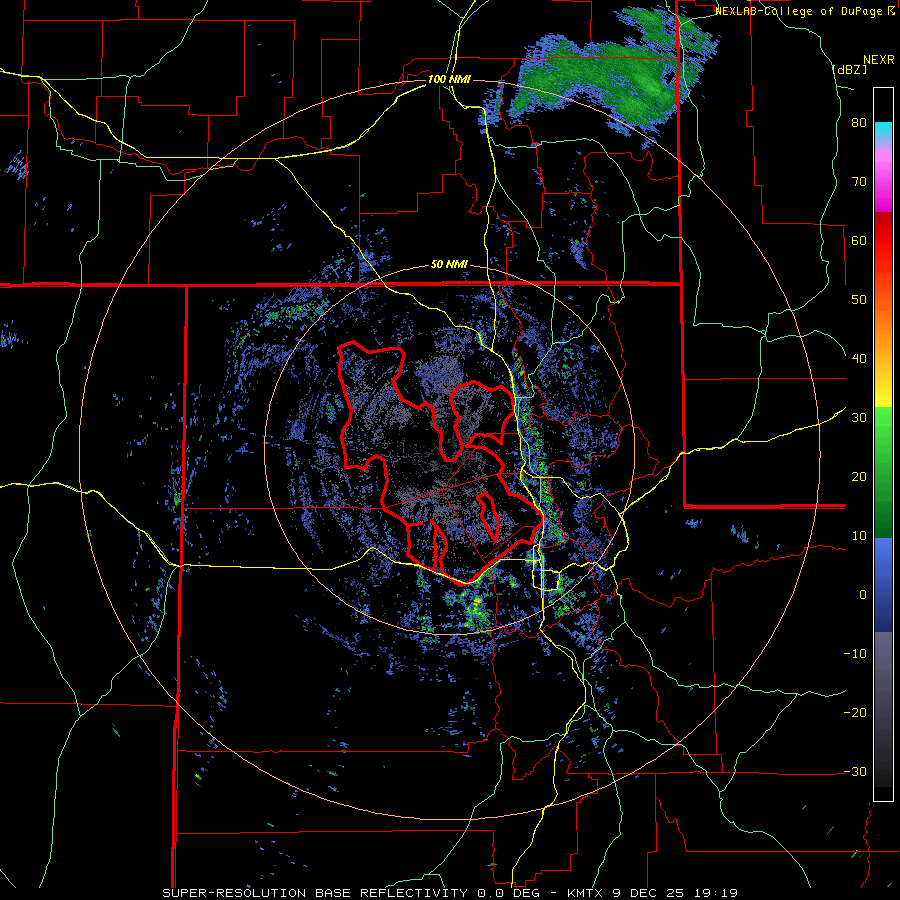Click the 30 value on the dBZ scale

point(859,418)
